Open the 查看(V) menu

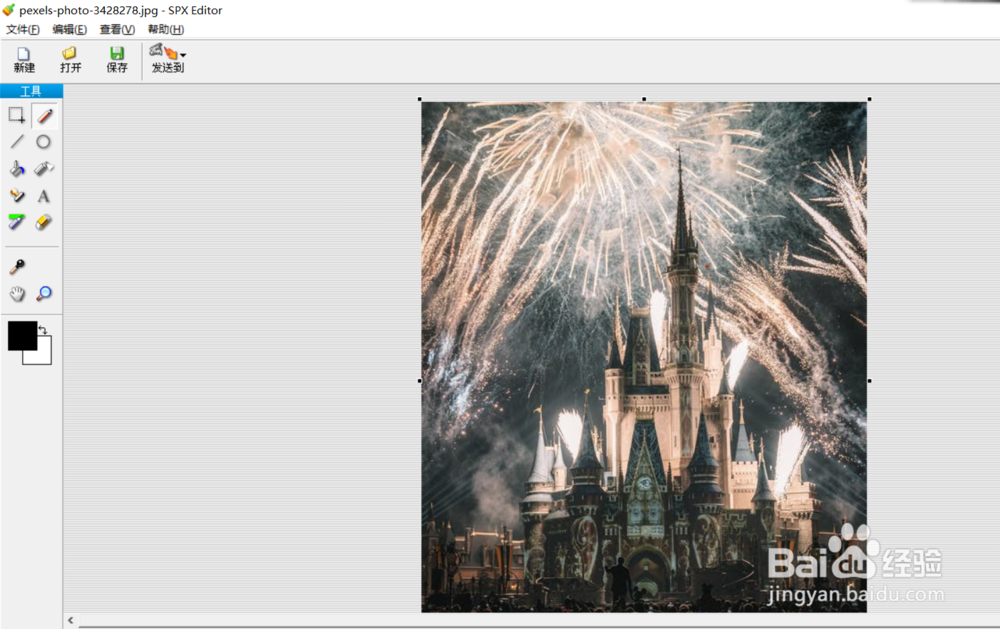coord(117,29)
